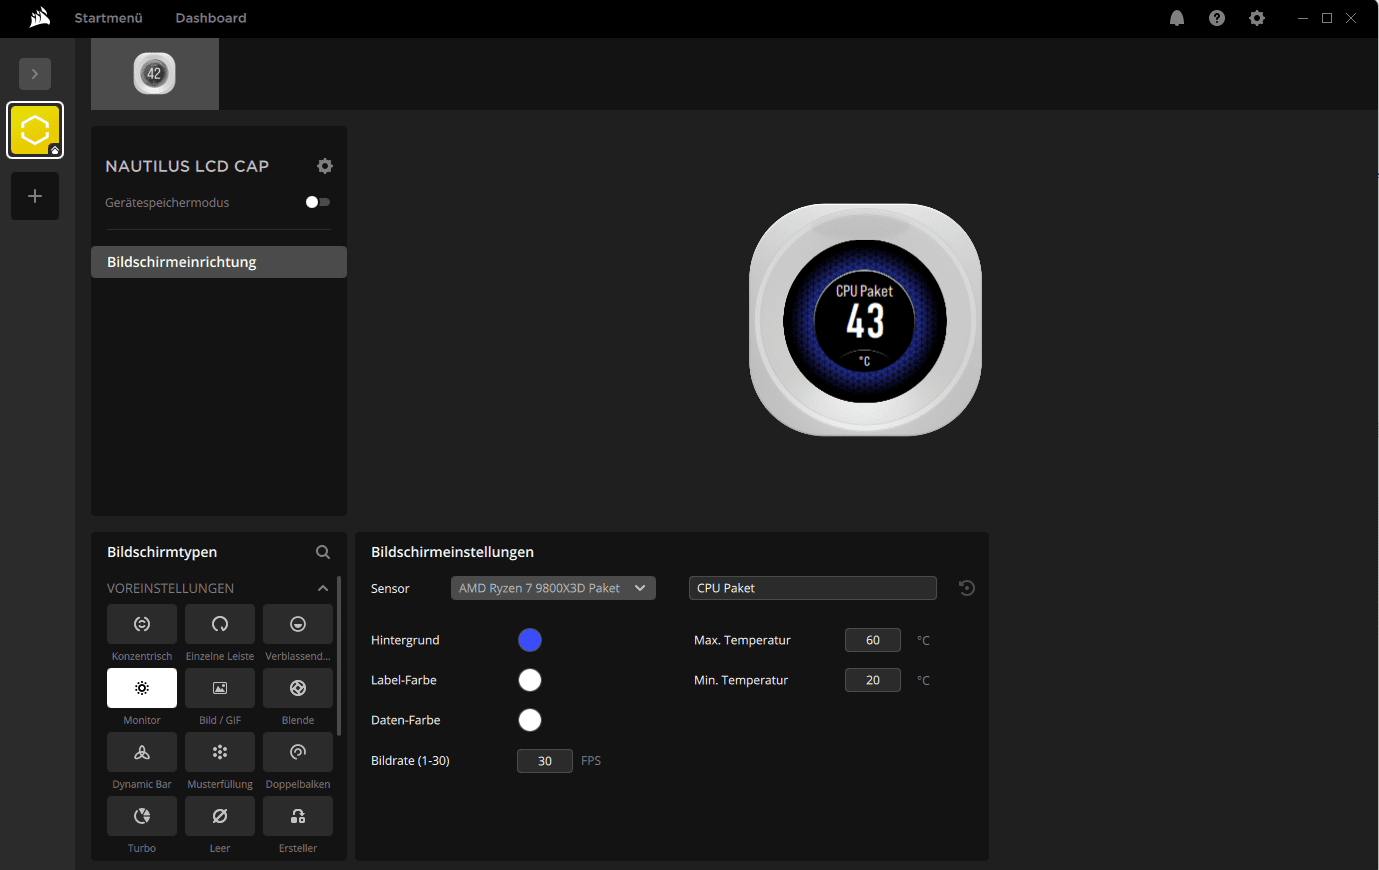
Task: Select the Doppelbalken screen type
Action: [298, 752]
